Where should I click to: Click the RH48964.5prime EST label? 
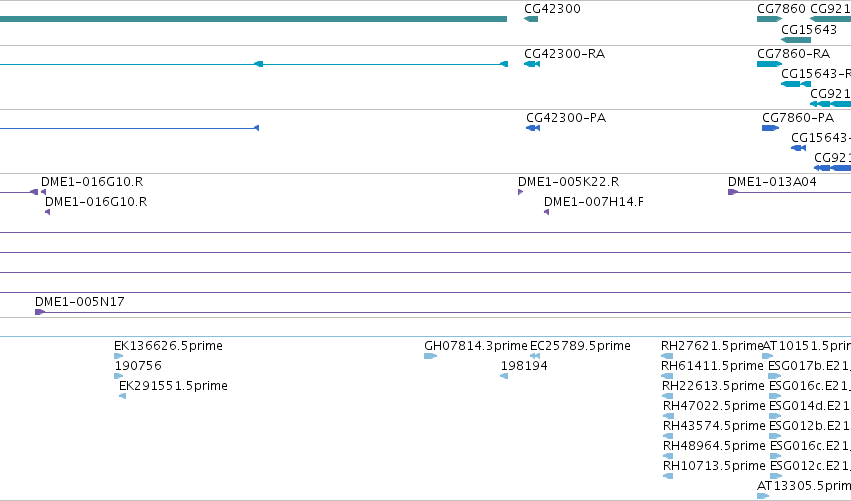tap(714, 446)
